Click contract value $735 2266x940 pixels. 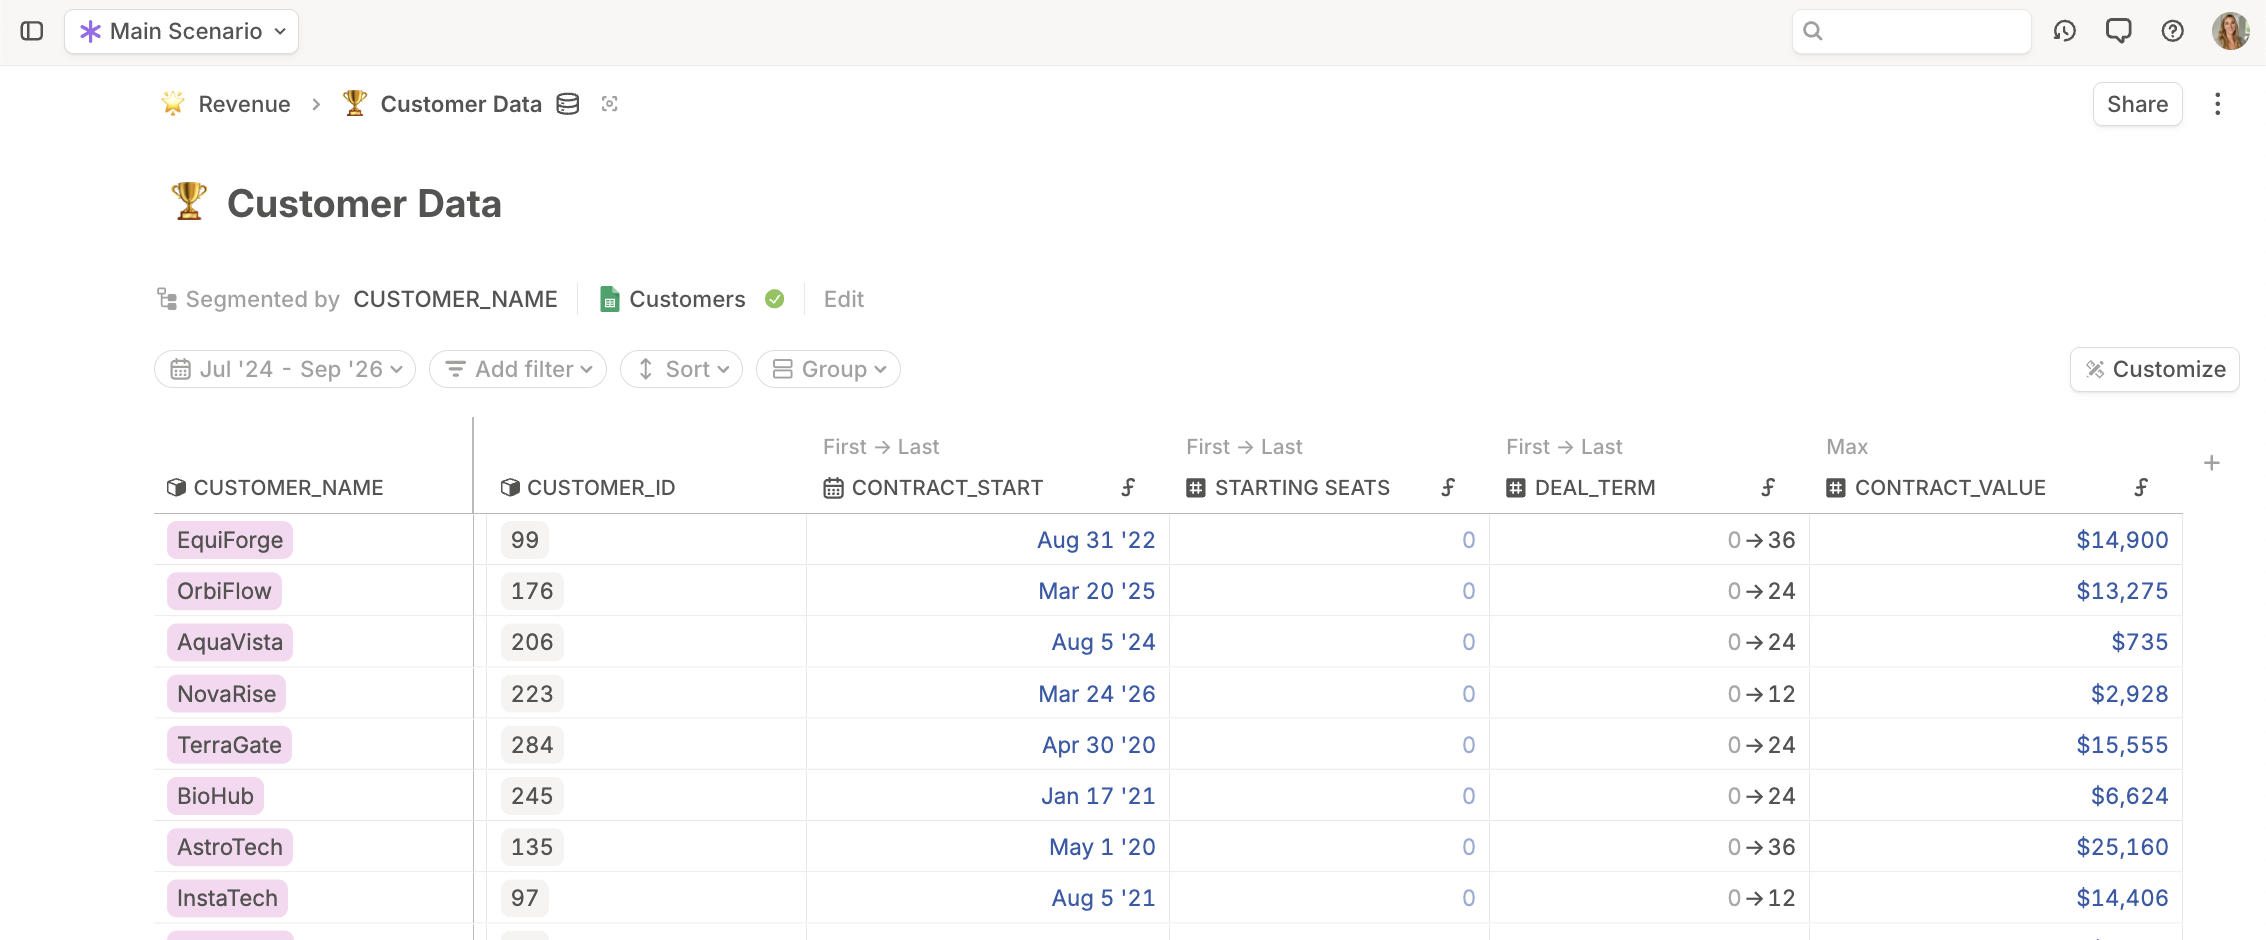pos(2140,642)
